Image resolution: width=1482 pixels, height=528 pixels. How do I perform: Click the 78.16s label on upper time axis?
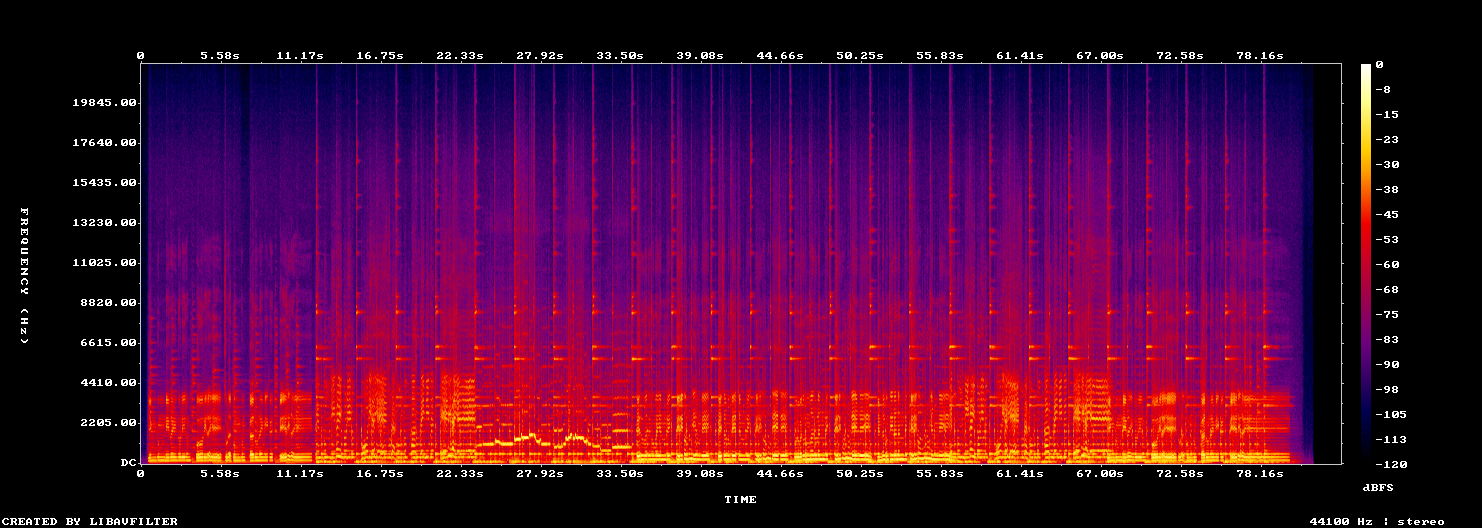(1260, 56)
